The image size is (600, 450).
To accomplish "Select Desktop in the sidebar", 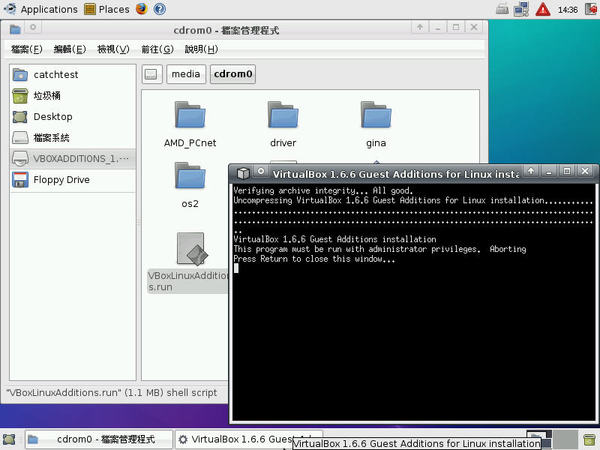I will 73,117.
